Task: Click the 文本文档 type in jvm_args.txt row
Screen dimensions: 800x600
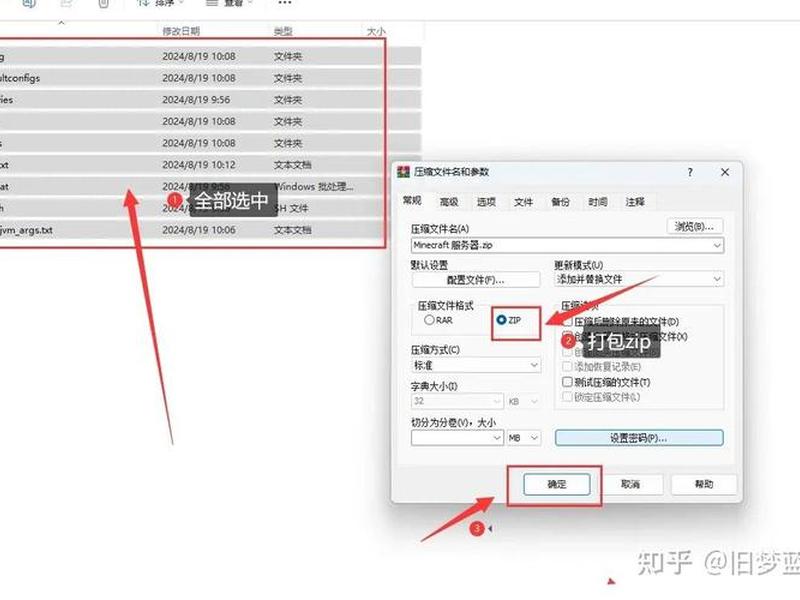Action: pos(292,230)
